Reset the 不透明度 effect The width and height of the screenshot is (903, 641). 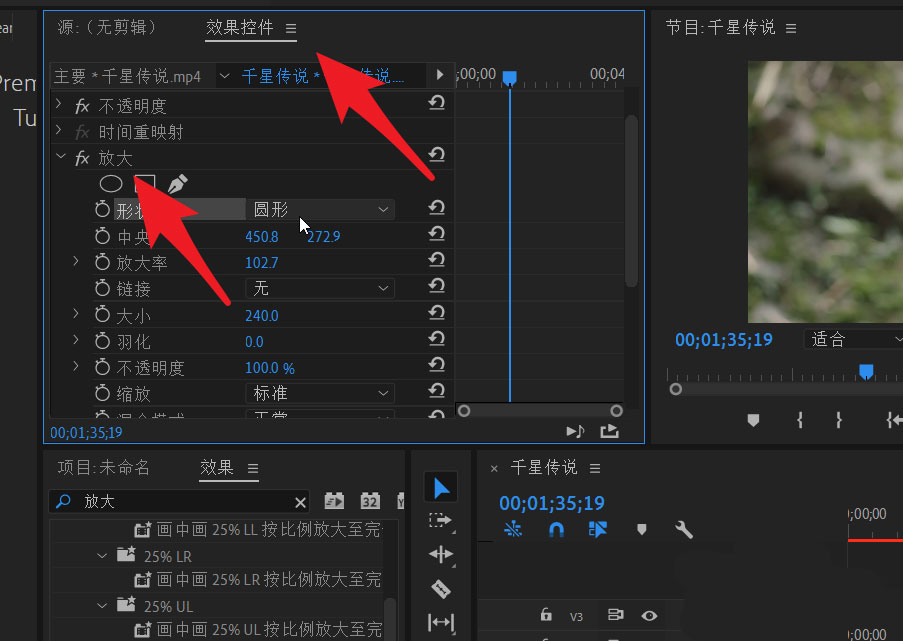(x=436, y=105)
